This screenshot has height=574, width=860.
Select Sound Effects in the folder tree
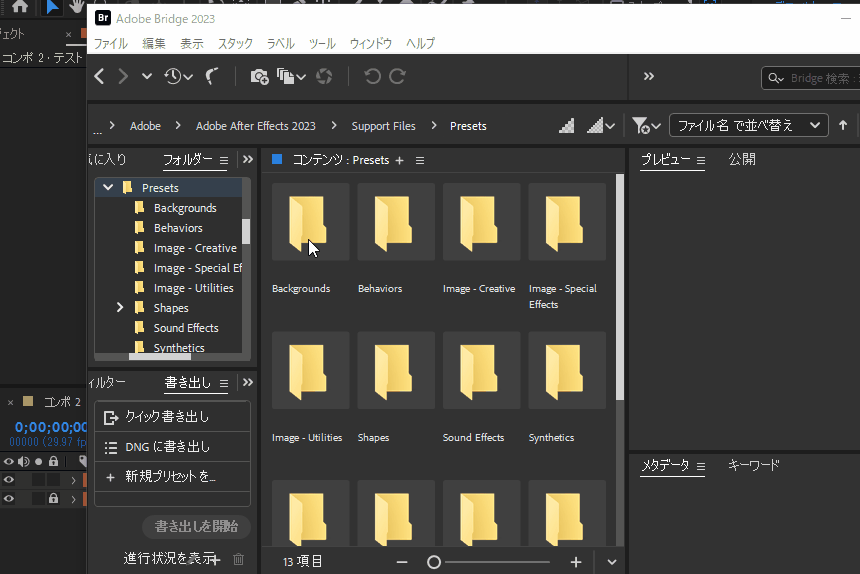click(186, 328)
